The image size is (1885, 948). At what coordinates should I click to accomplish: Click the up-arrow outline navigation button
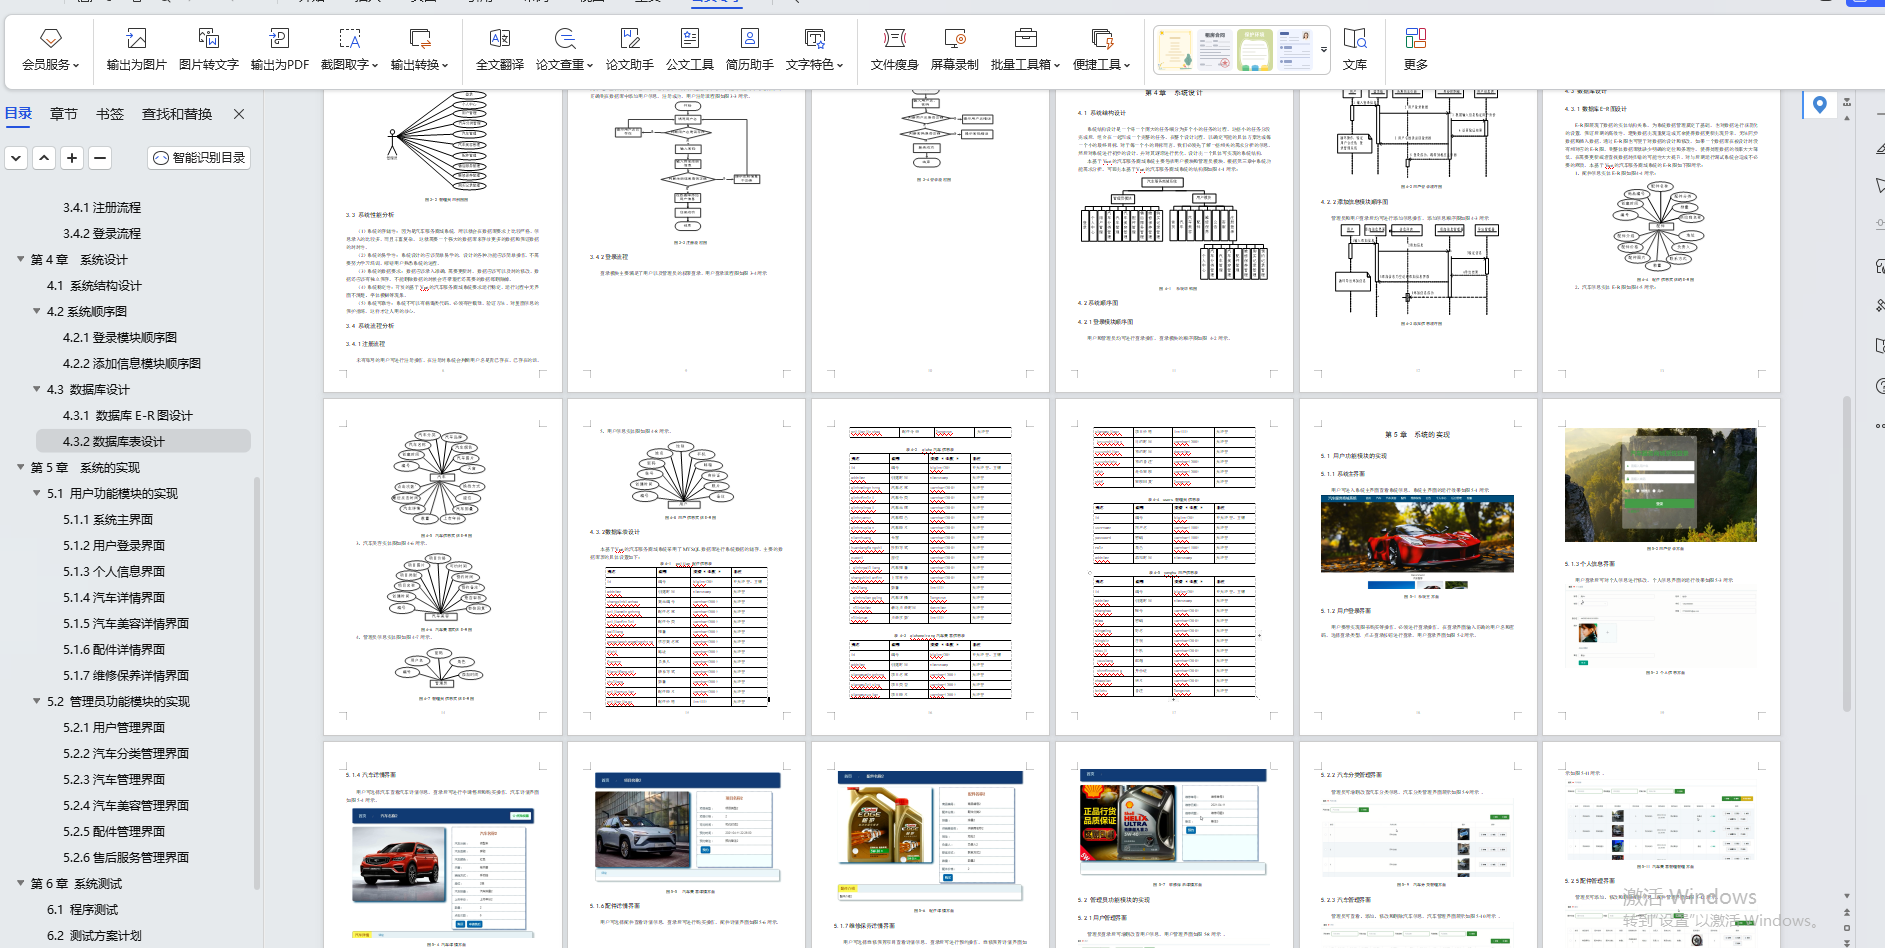(44, 158)
